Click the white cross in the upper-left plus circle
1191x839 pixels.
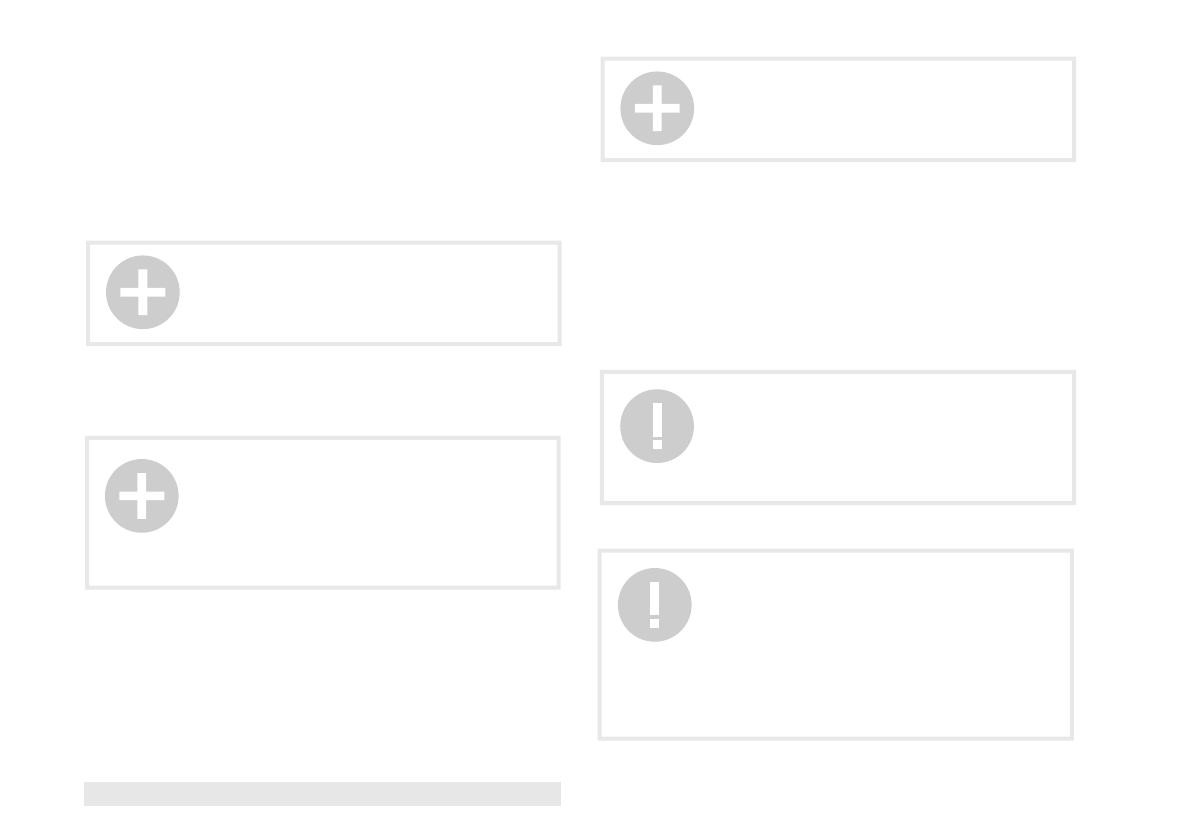point(143,292)
